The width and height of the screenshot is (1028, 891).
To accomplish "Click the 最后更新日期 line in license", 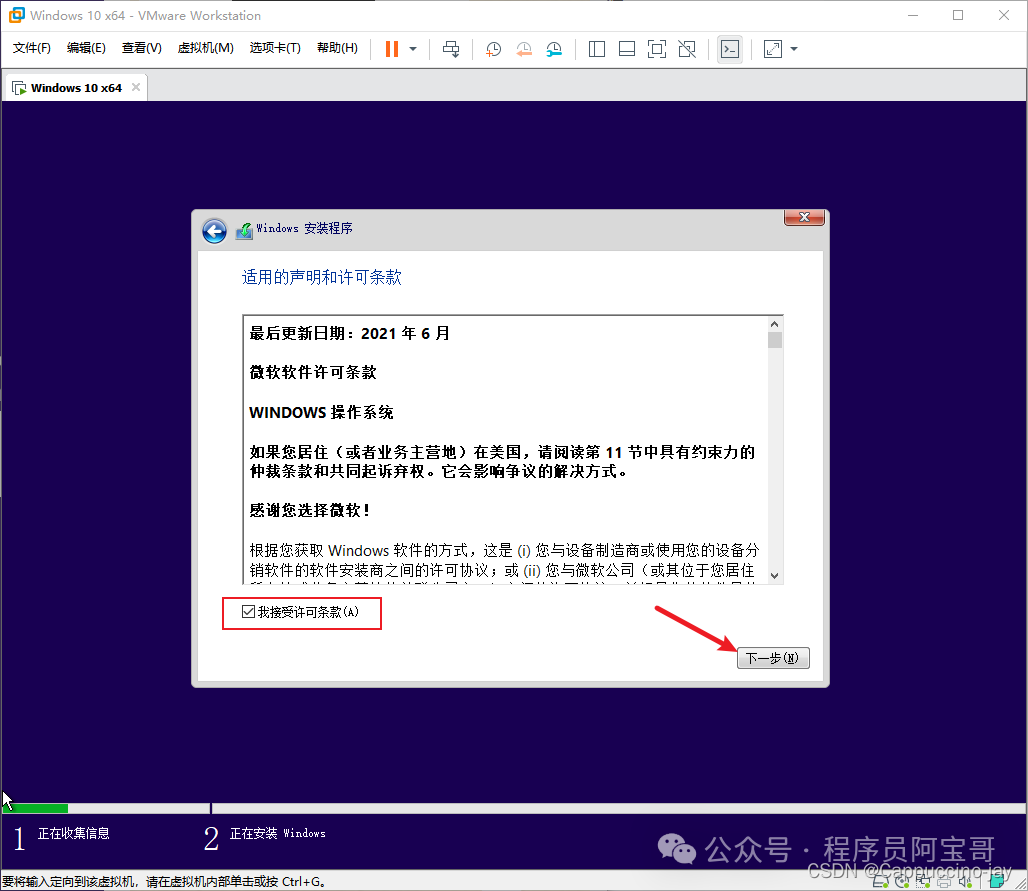I will (349, 334).
